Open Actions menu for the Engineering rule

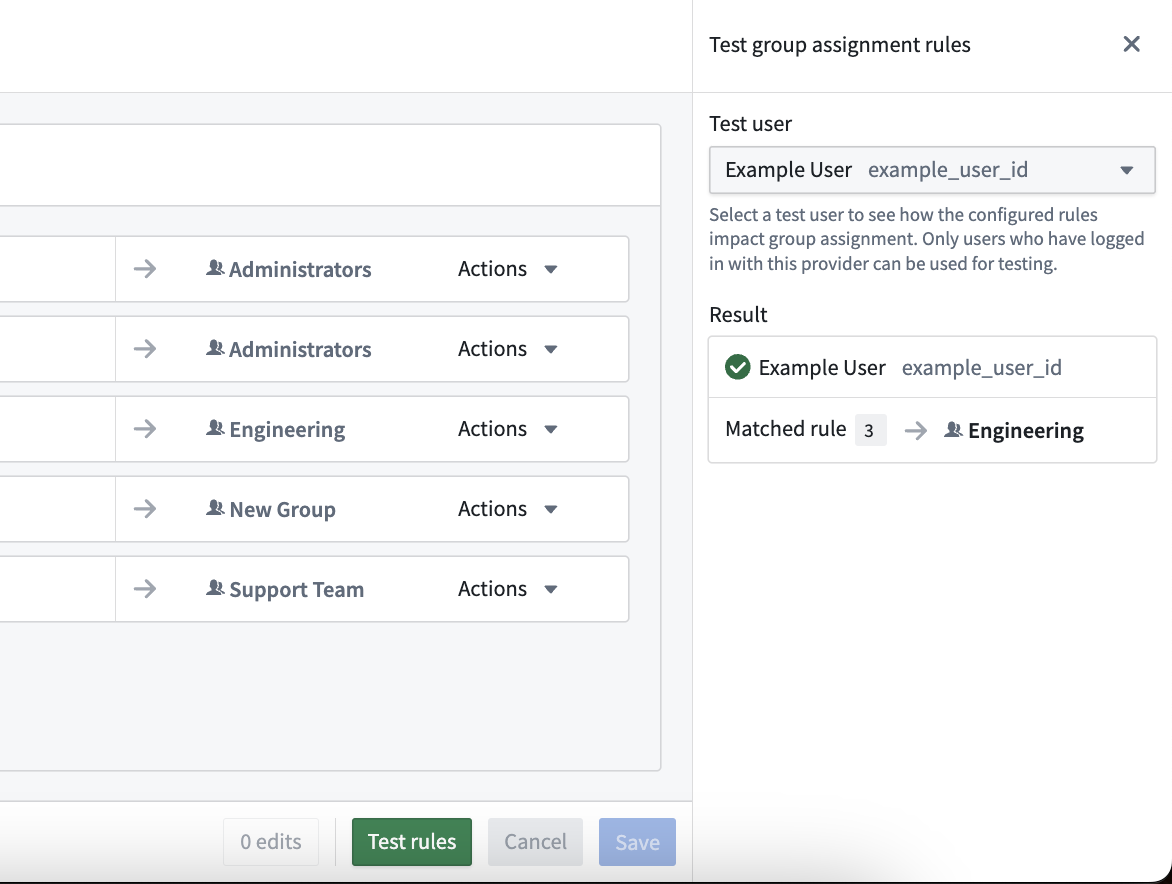[x=508, y=429]
